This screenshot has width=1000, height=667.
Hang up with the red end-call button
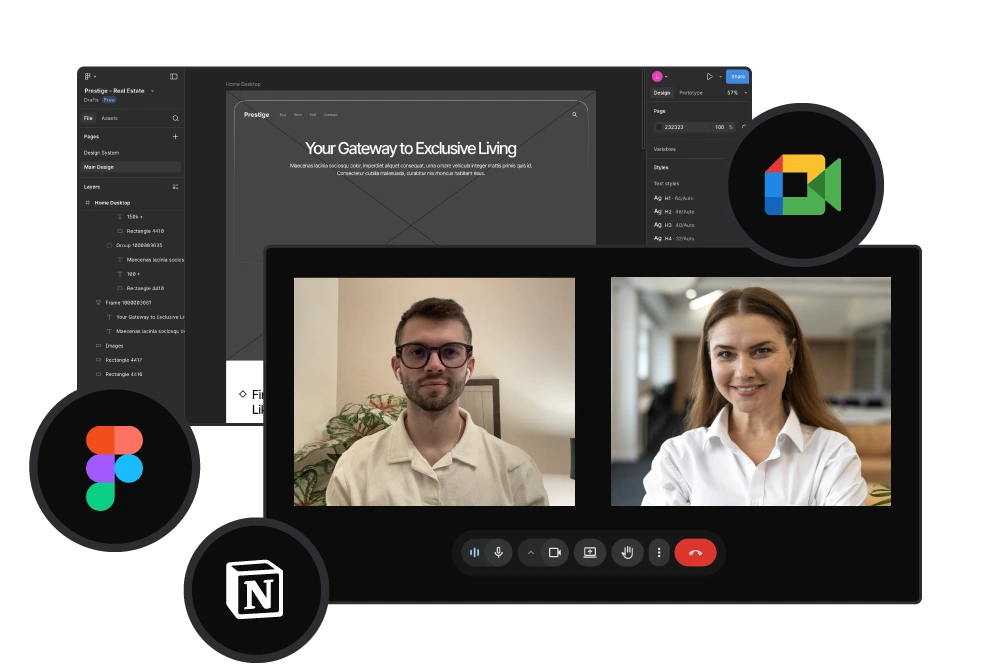tap(695, 552)
